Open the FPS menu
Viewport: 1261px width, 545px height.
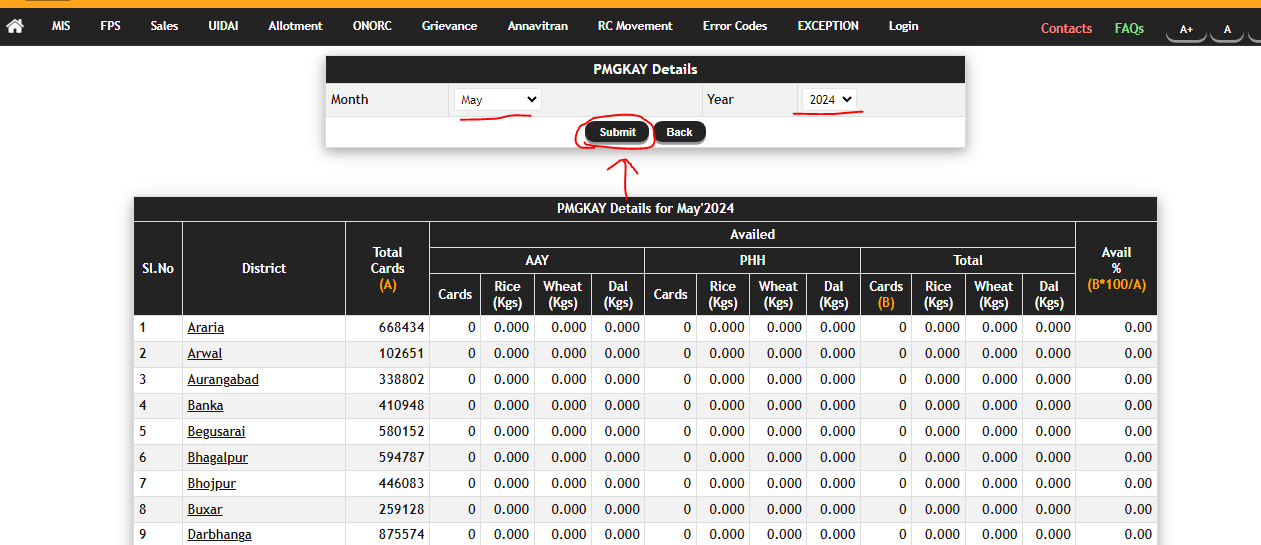pos(110,26)
